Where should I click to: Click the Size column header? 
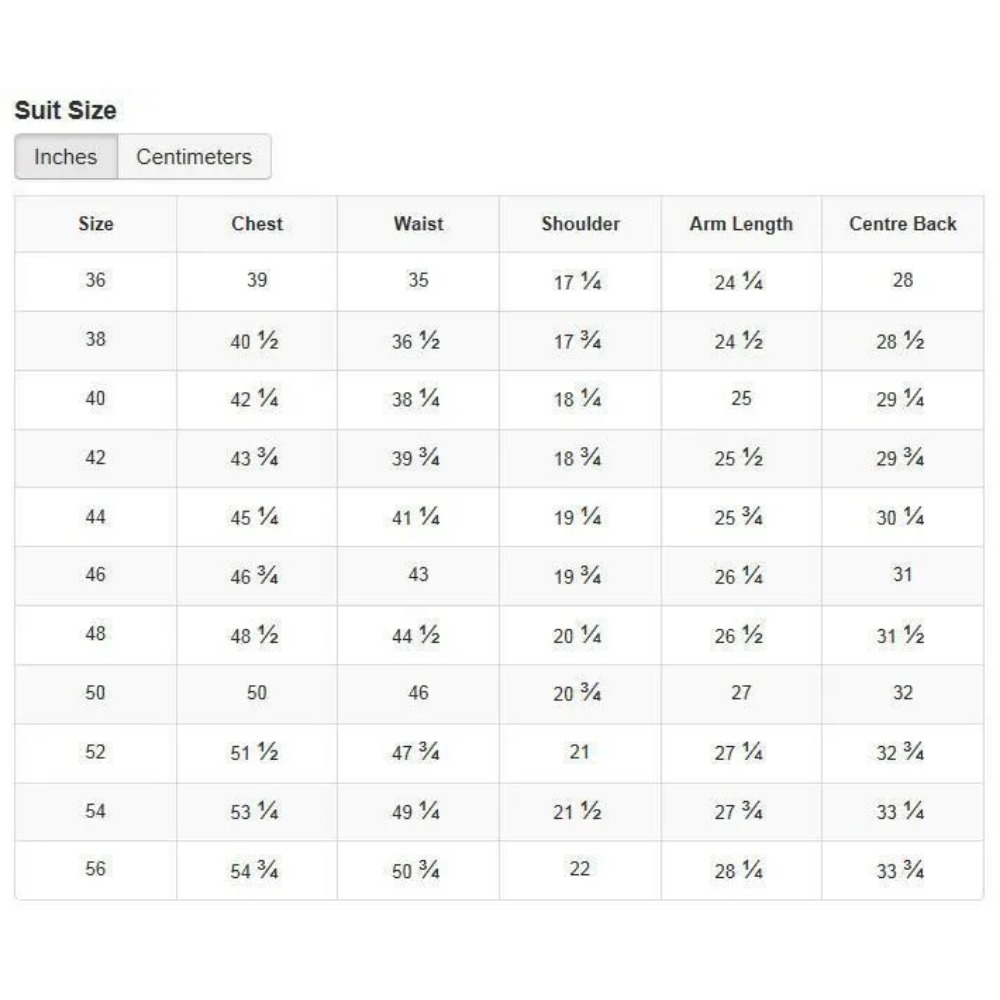tap(96, 224)
